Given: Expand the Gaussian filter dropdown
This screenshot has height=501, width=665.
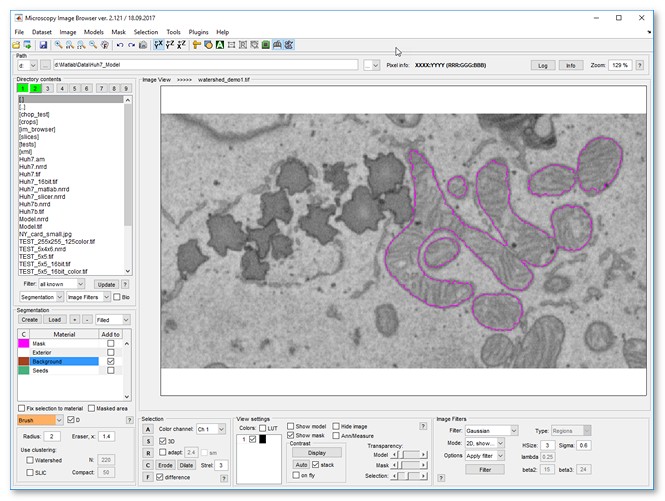Looking at the screenshot, I should point(491,430).
